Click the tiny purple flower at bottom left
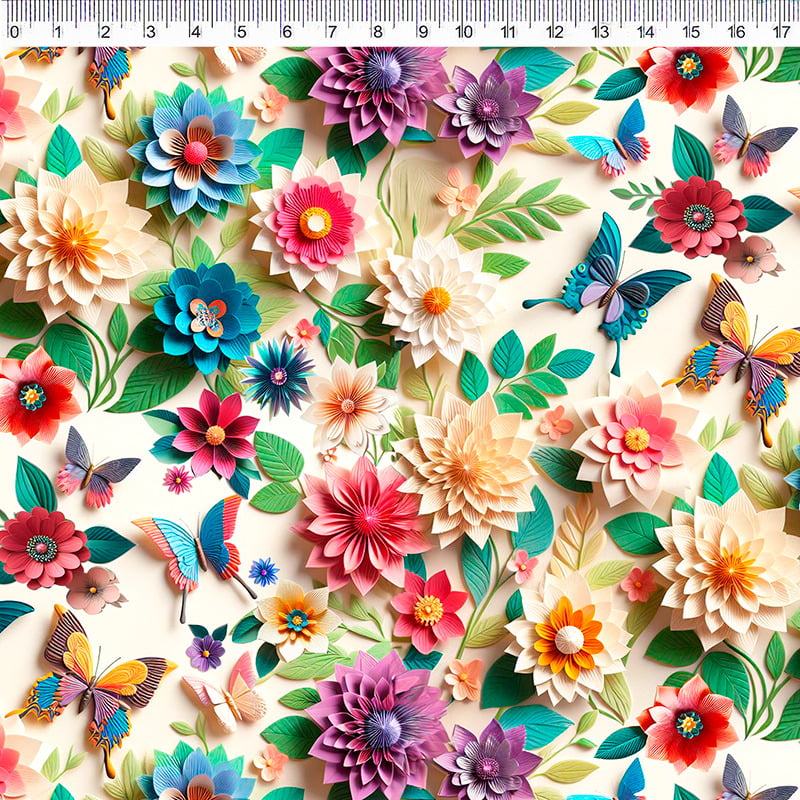 205,652
